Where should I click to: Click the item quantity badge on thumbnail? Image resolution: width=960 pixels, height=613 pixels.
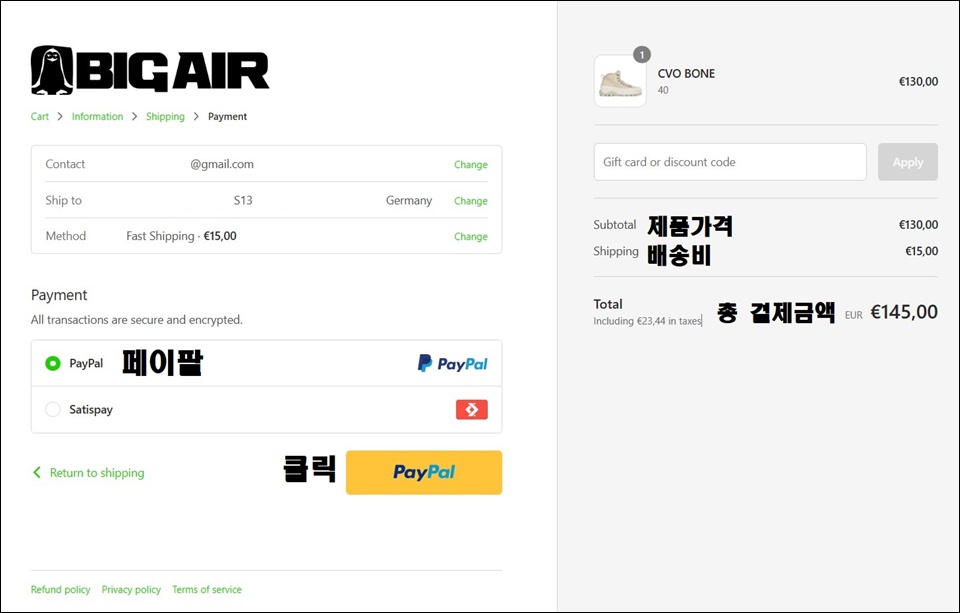coord(642,55)
